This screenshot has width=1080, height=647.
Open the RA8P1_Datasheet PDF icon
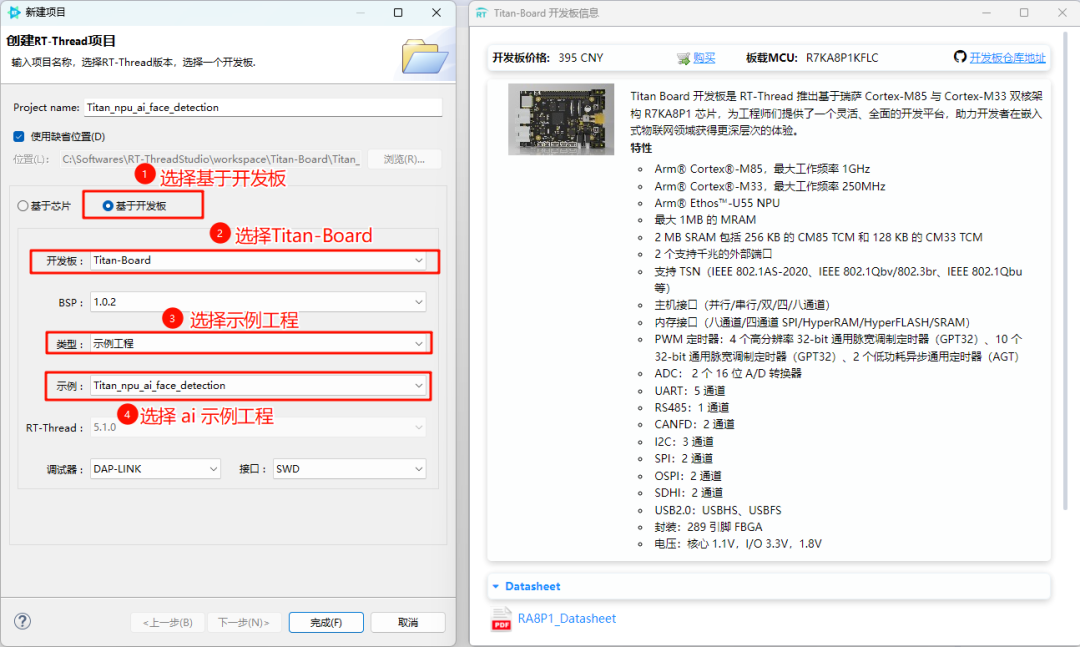[501, 619]
